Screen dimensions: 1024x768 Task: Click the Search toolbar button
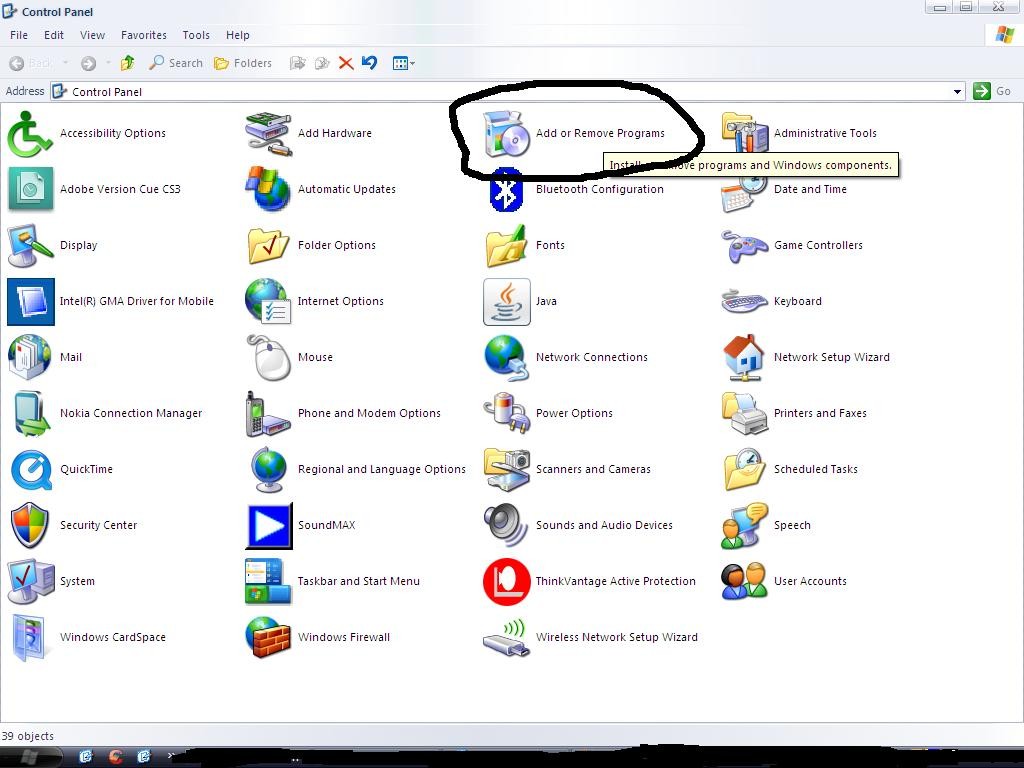(x=176, y=63)
